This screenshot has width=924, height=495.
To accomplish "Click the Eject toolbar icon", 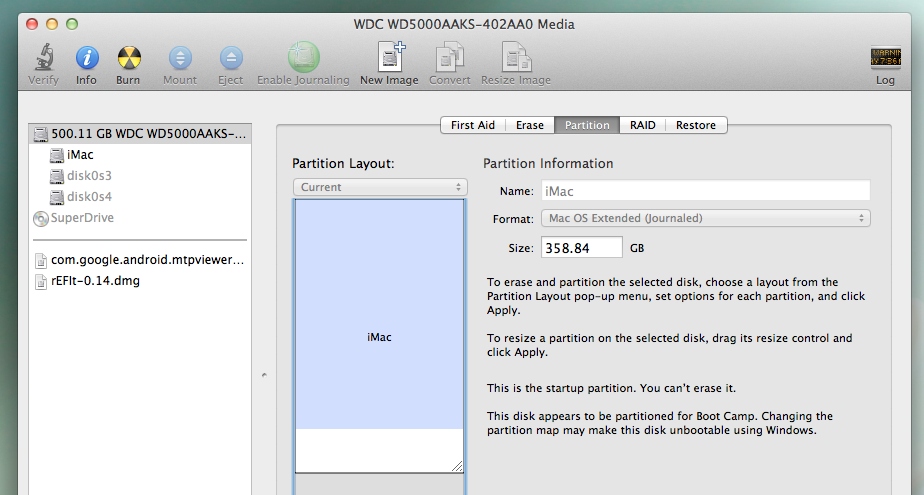I will (x=231, y=59).
